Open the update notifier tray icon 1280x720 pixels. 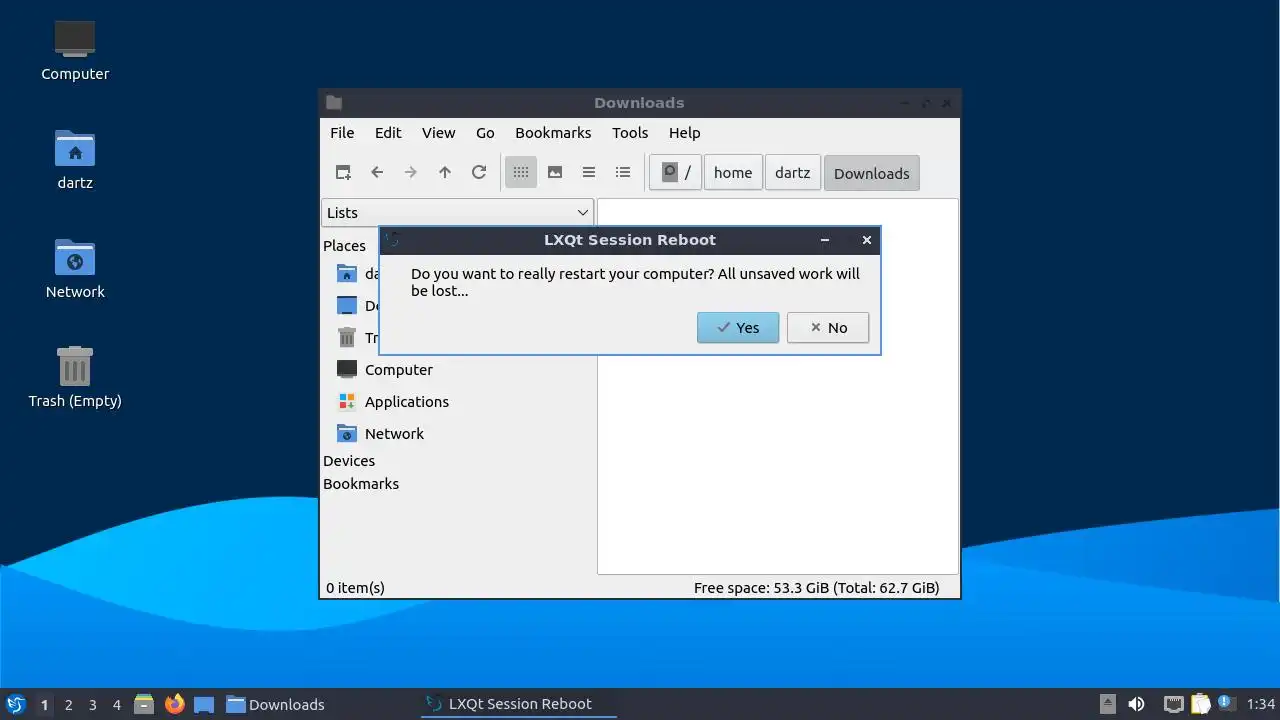click(x=1227, y=704)
